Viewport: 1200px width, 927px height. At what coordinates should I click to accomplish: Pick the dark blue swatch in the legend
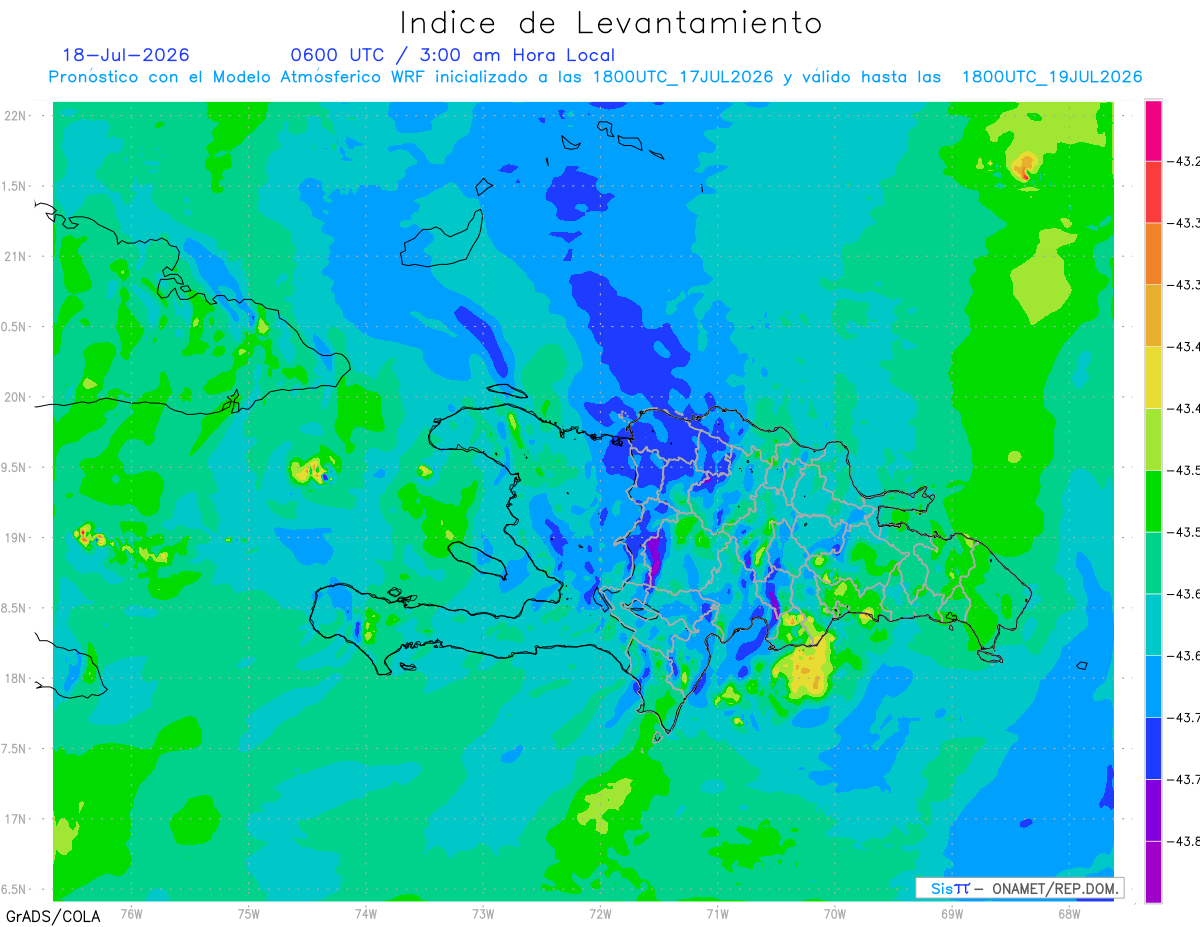pos(1153,748)
